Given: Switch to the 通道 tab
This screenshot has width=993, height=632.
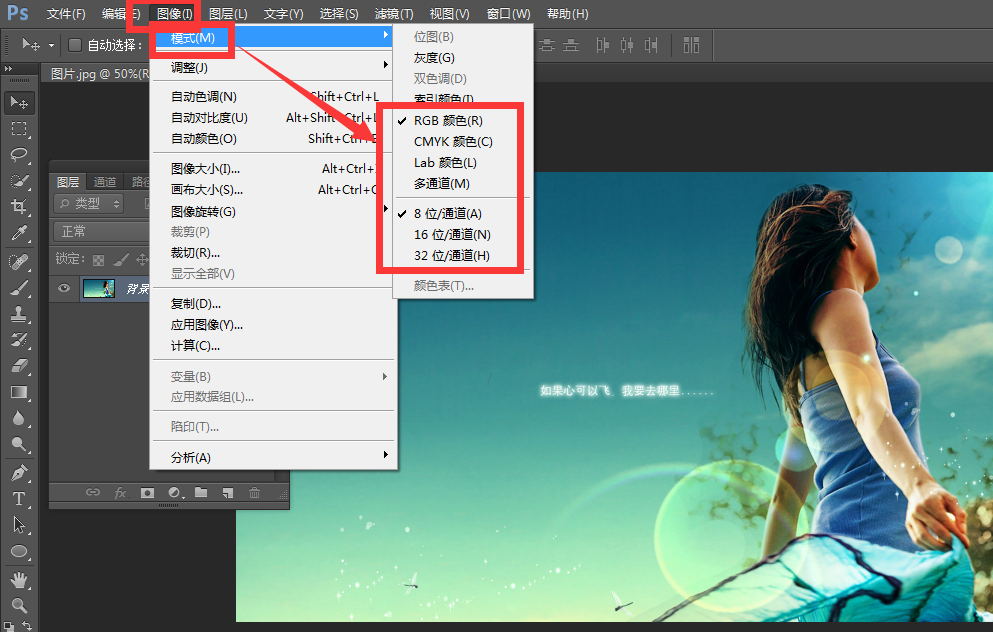Looking at the screenshot, I should click(x=104, y=182).
